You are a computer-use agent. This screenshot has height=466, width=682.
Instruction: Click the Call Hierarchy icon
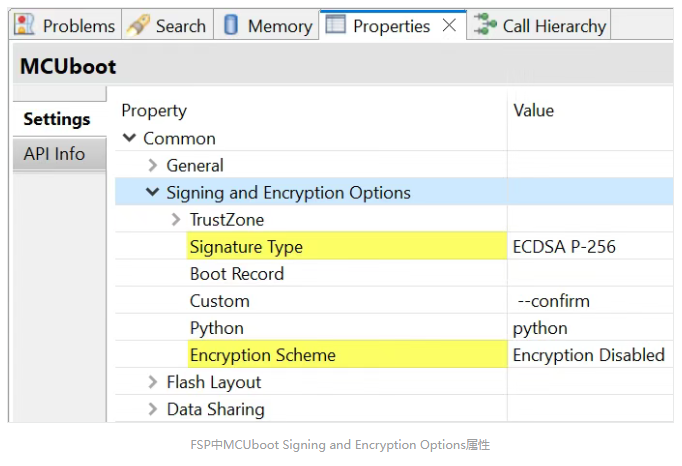[x=485, y=24]
